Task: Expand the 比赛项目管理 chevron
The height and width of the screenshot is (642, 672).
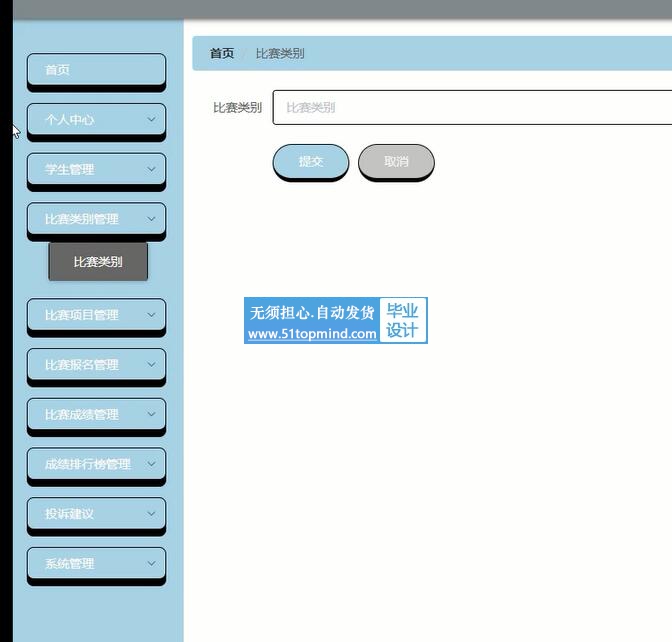Action: (x=151, y=315)
